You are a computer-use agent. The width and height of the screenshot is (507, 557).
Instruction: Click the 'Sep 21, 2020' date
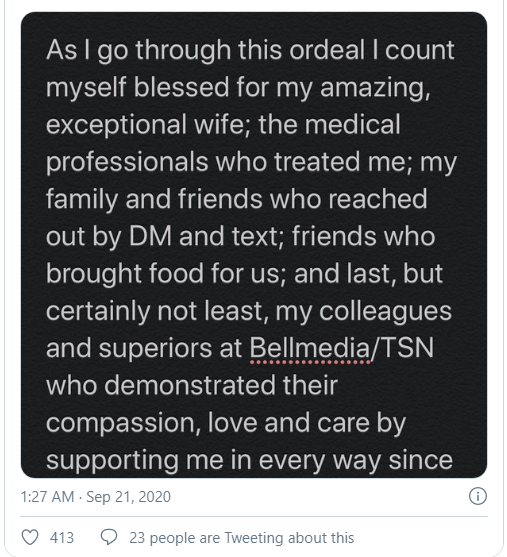click(x=129, y=497)
